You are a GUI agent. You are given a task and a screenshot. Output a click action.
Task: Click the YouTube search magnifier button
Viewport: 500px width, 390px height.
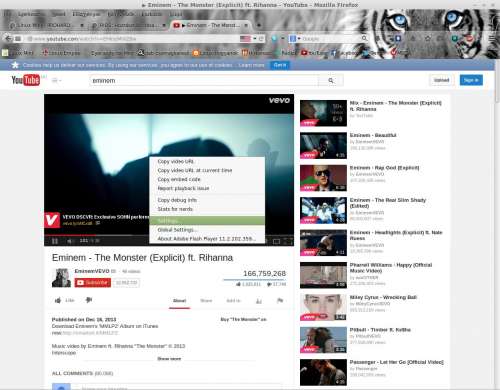click(331, 81)
